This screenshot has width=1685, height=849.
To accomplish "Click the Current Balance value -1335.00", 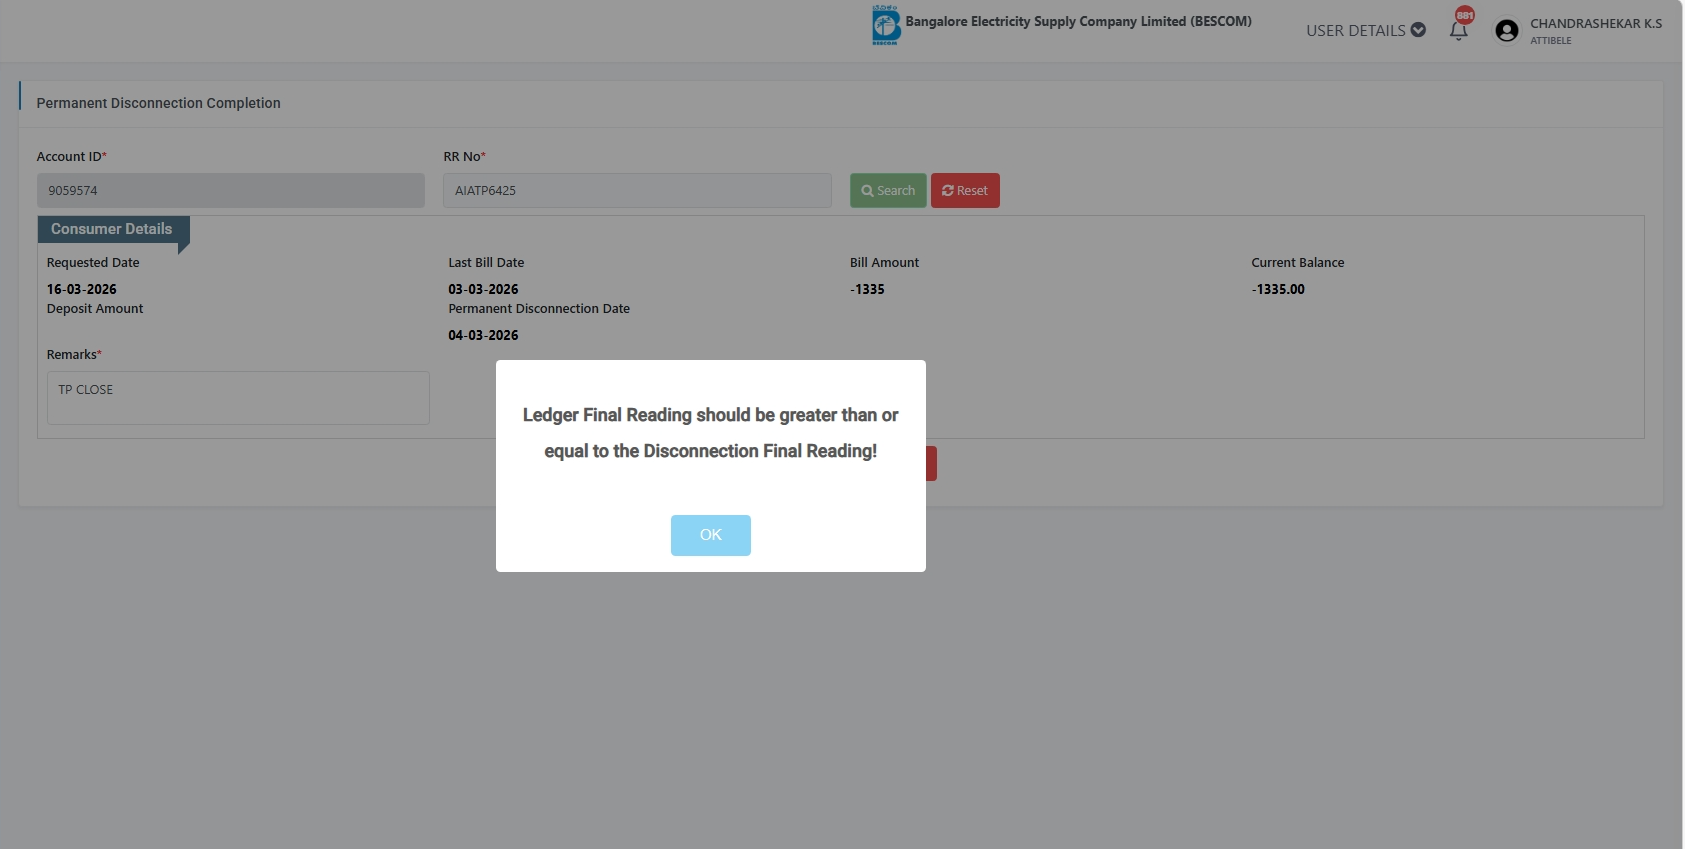I will (x=1278, y=289).
